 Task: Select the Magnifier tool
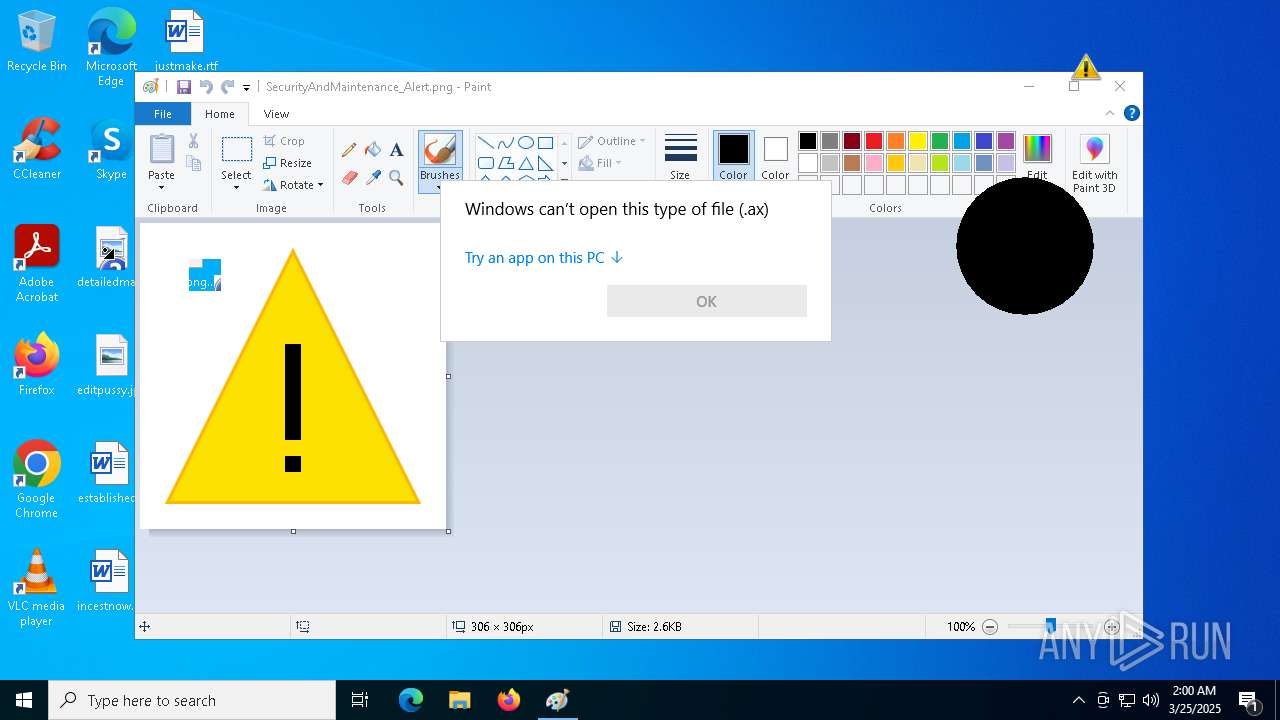pos(396,178)
